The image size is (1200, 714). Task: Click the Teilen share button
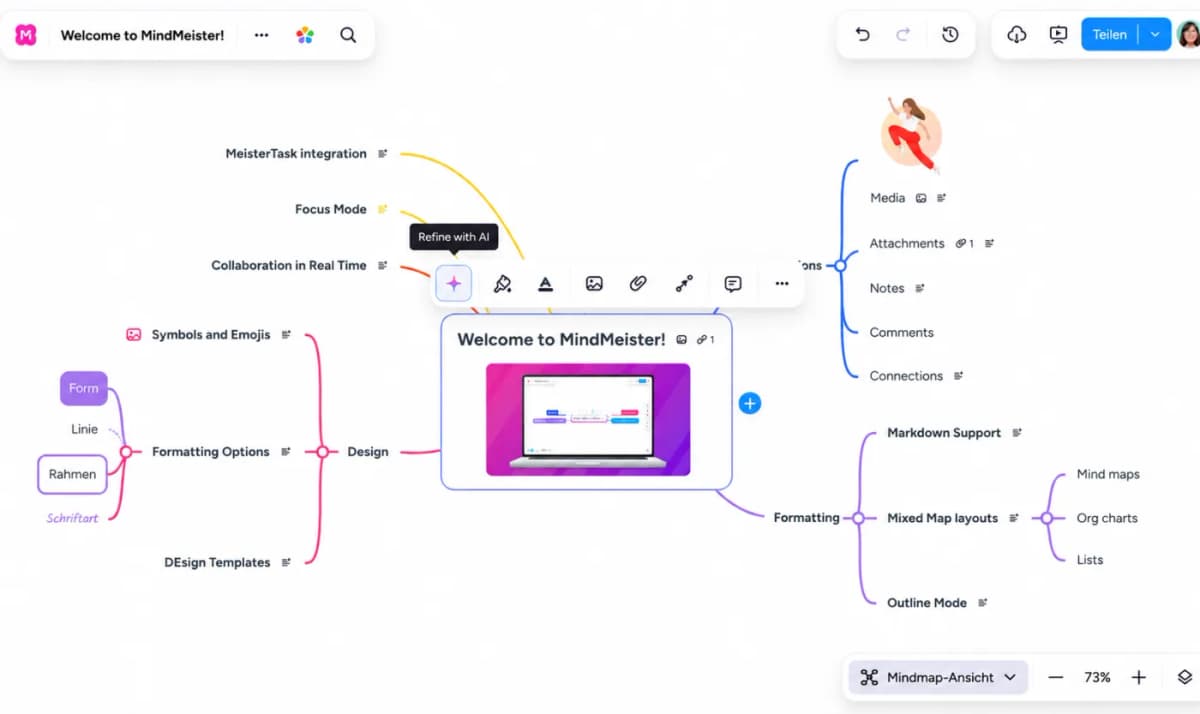(x=1110, y=34)
